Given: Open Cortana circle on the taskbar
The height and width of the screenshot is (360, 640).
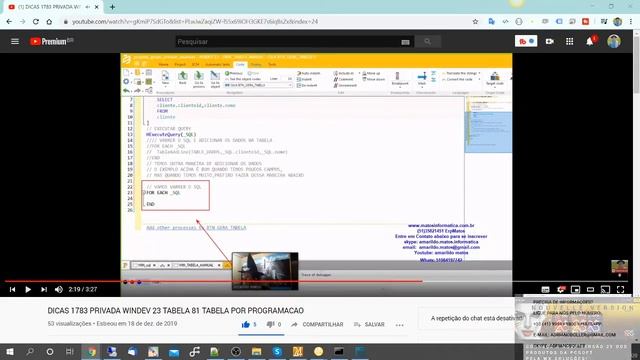Looking at the screenshot, I should [50, 351].
